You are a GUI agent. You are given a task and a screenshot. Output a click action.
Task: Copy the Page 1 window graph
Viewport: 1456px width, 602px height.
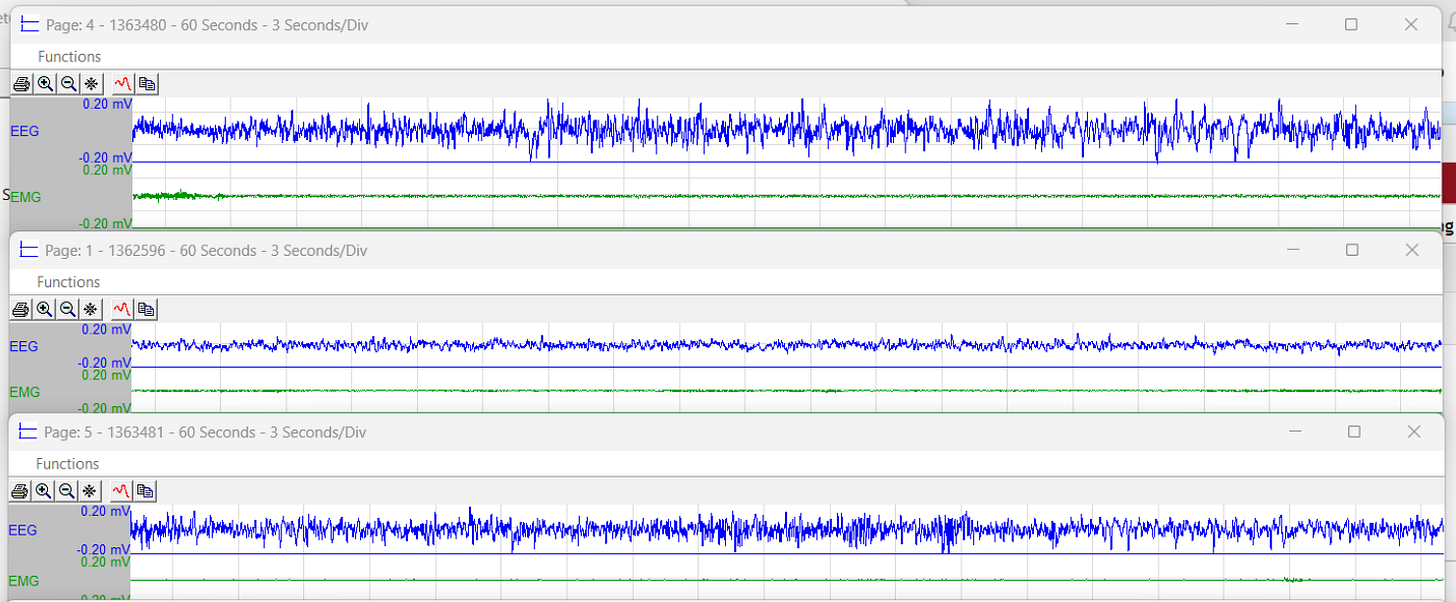pyautogui.click(x=145, y=309)
